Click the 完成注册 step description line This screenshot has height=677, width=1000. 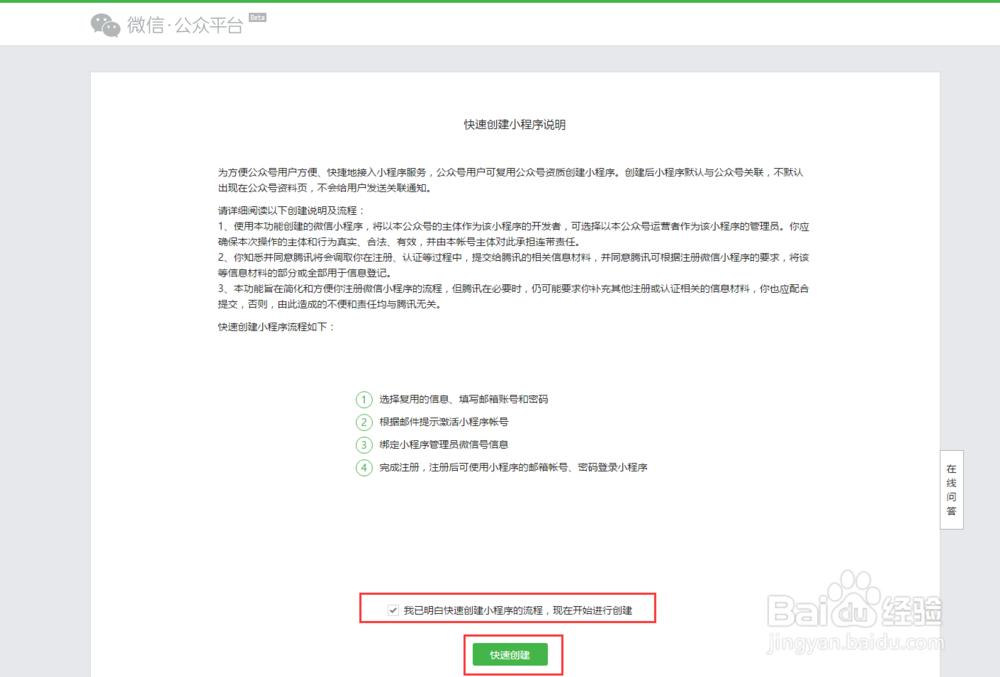coord(515,467)
